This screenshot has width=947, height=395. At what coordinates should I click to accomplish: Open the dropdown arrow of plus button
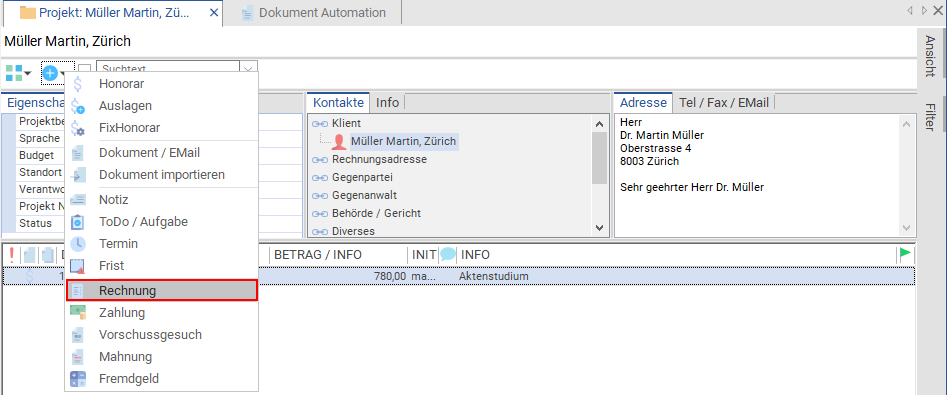[63, 74]
